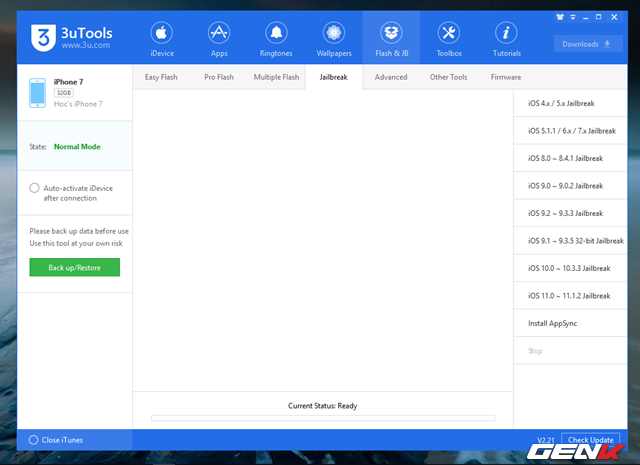Choose iOS 8.0 ~ 8.4.1 Jailbreak
Screen dimensions: 640x465
570,158
